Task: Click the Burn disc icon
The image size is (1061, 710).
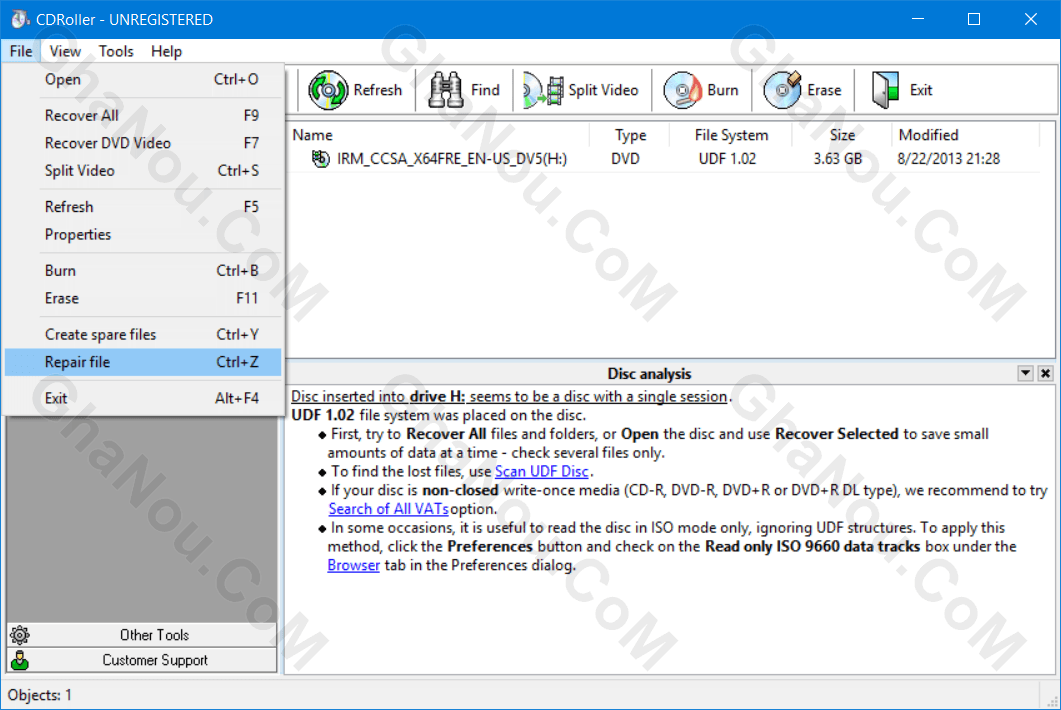Action: [x=683, y=90]
